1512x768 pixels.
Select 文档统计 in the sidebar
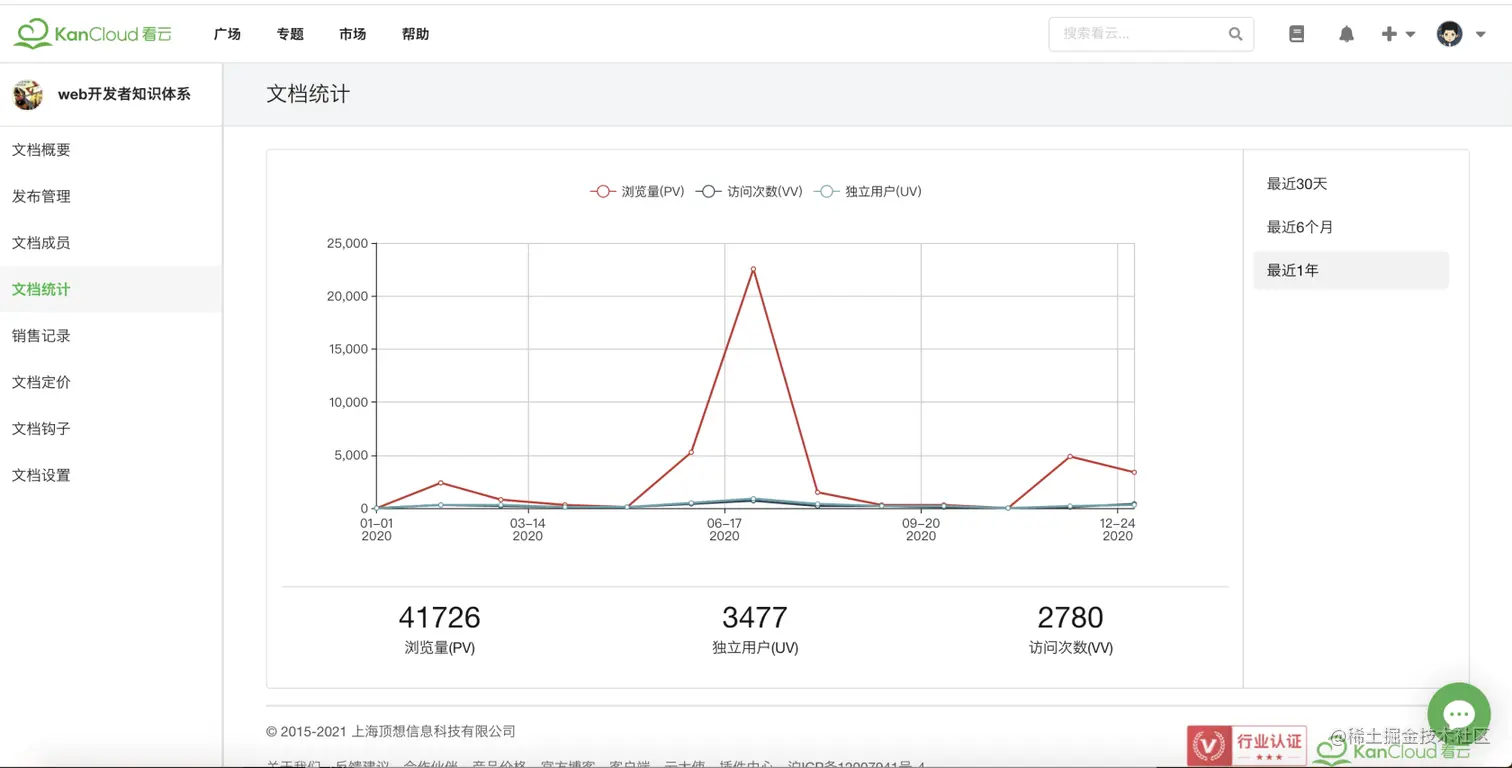coord(111,289)
